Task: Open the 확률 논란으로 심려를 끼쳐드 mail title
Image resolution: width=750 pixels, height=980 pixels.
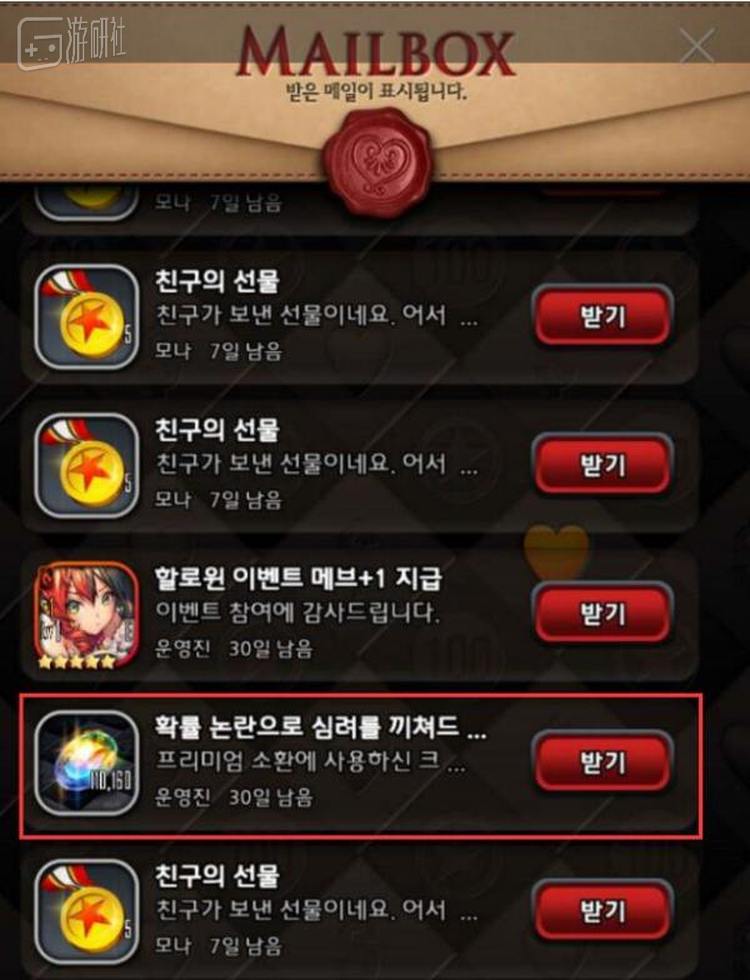Action: [320, 727]
